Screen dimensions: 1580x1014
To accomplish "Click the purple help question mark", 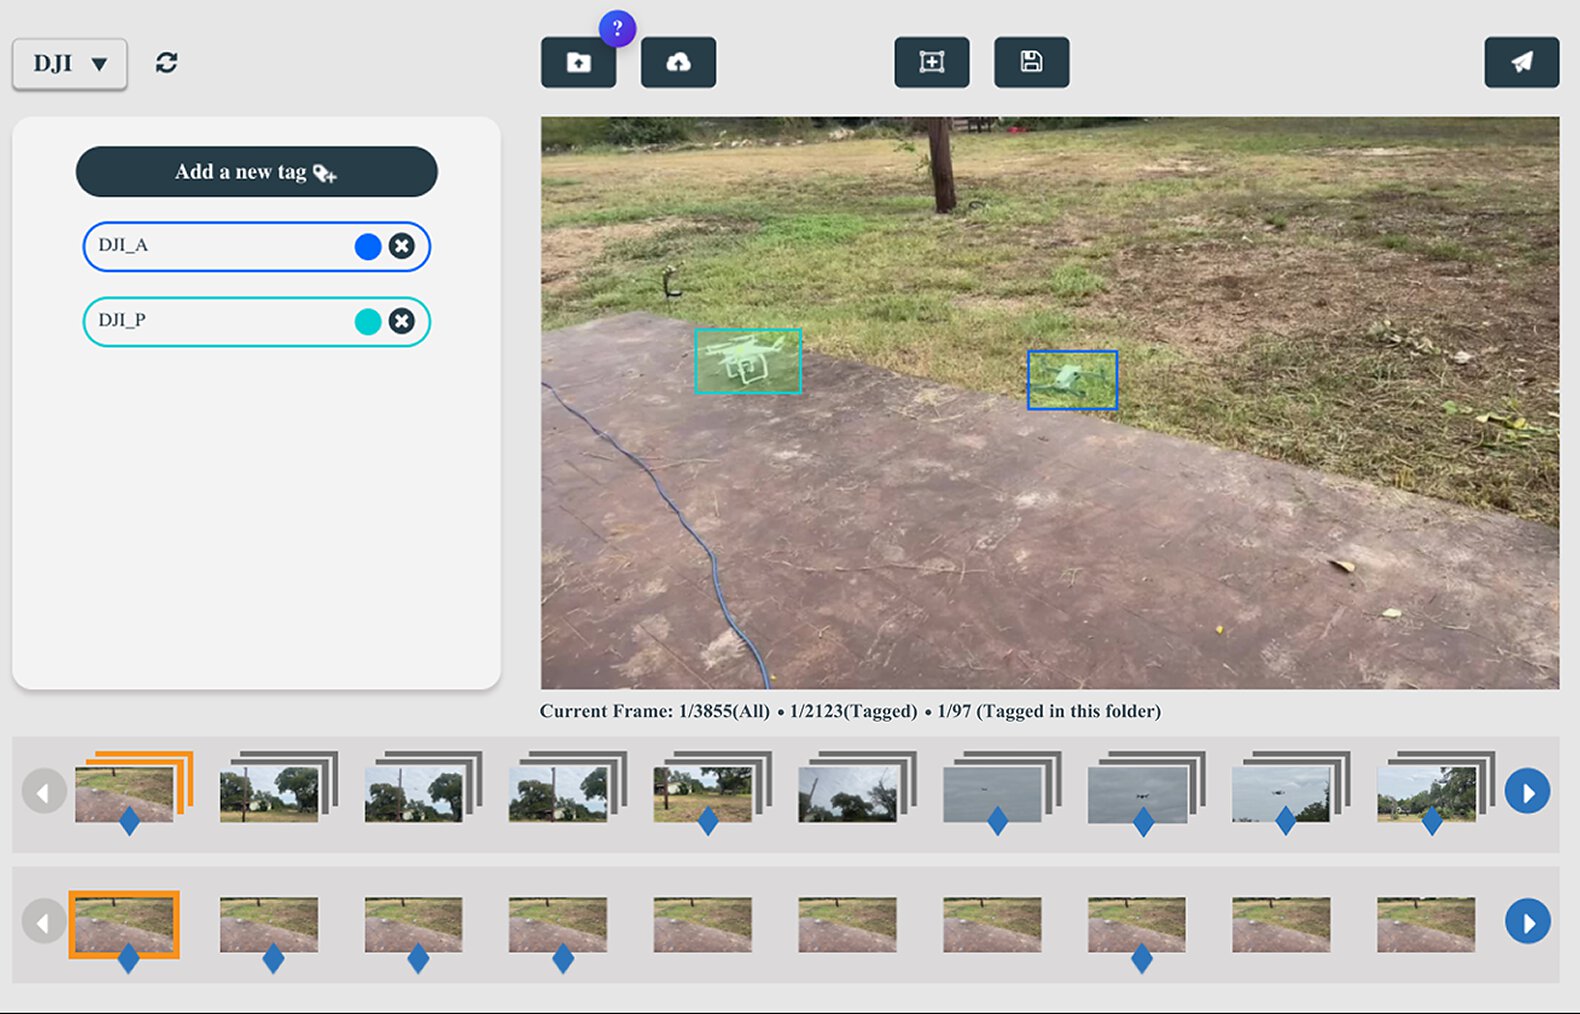I will pyautogui.click(x=617, y=28).
